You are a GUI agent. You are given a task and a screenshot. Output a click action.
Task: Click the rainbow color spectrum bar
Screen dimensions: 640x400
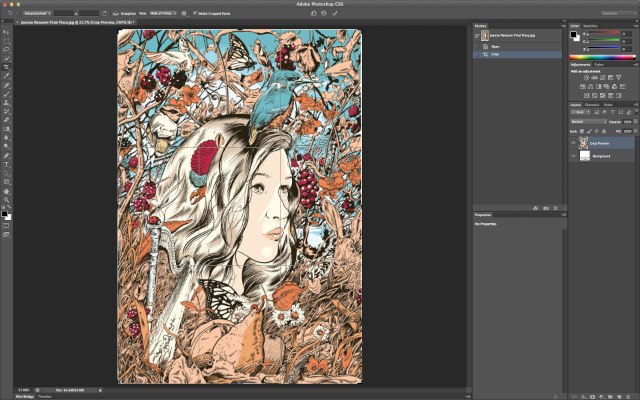pos(601,59)
